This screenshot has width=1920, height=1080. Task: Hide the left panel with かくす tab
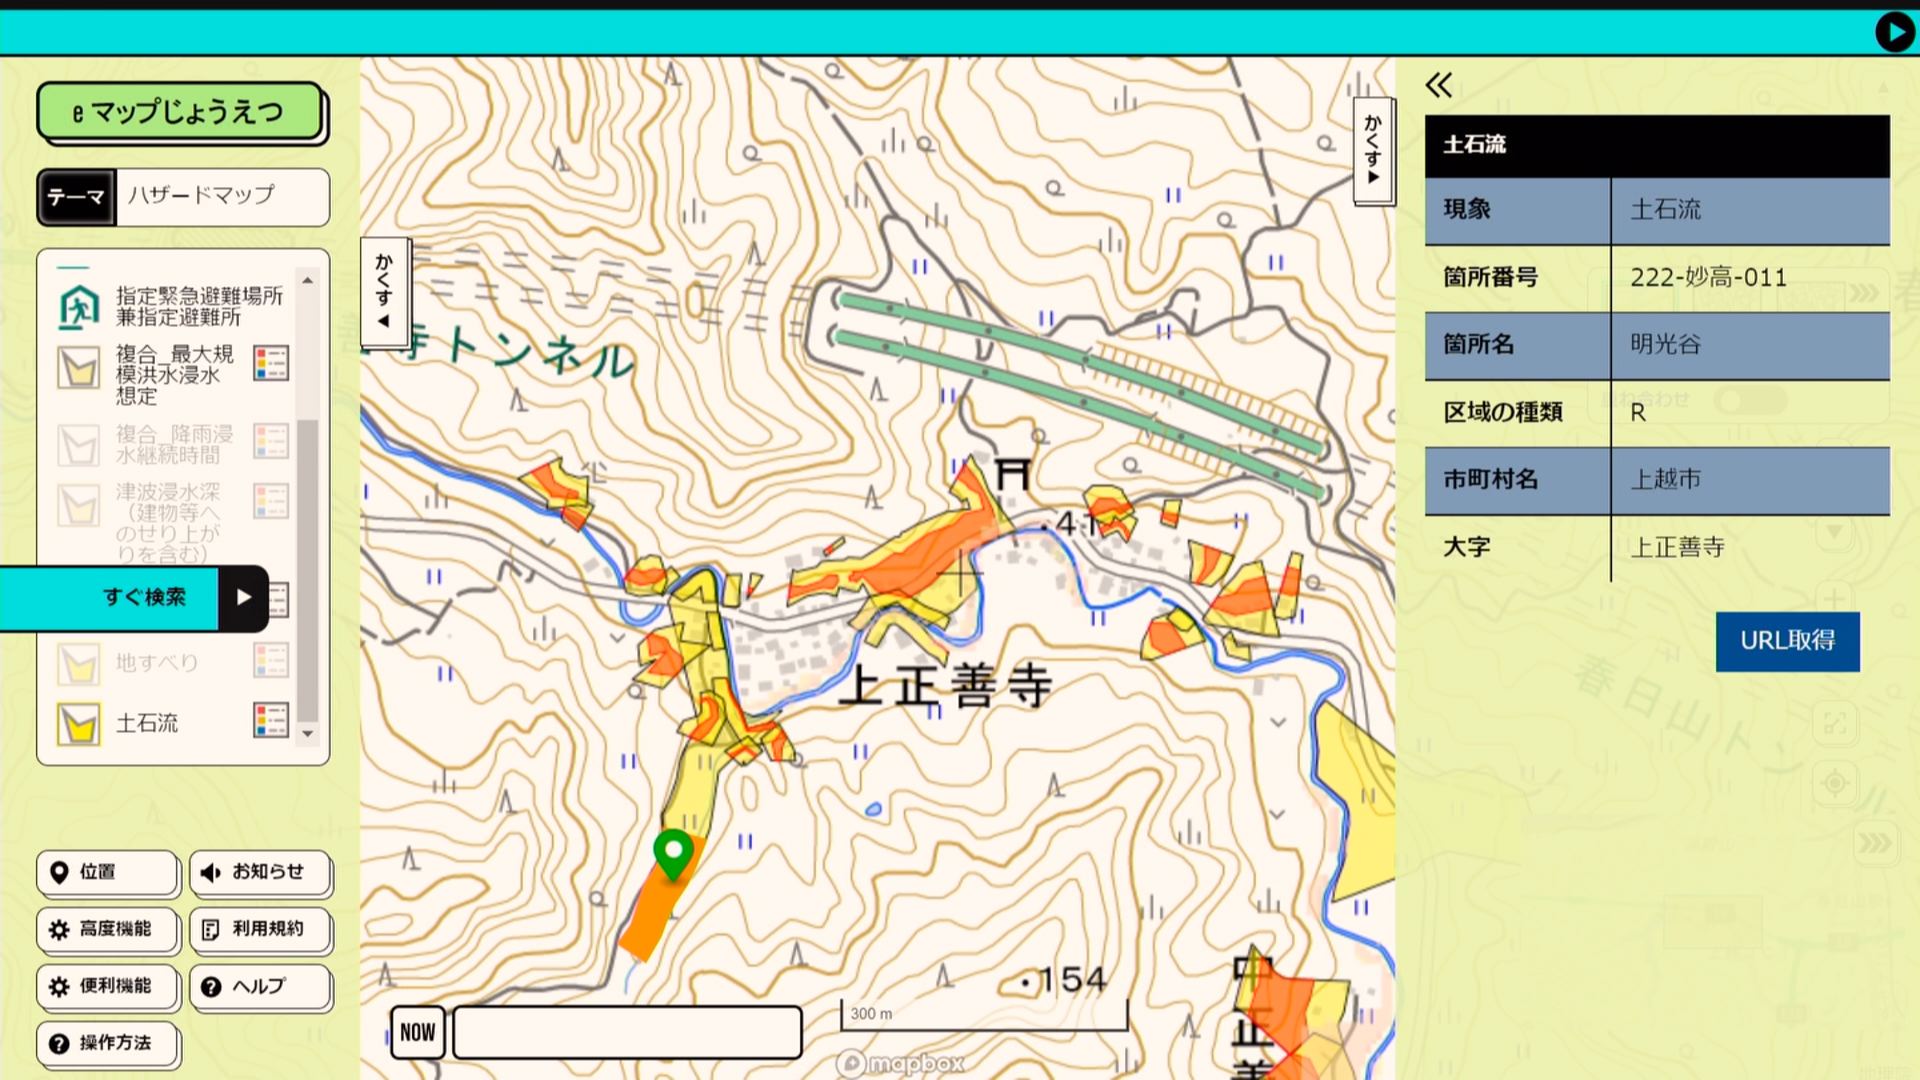pos(384,292)
